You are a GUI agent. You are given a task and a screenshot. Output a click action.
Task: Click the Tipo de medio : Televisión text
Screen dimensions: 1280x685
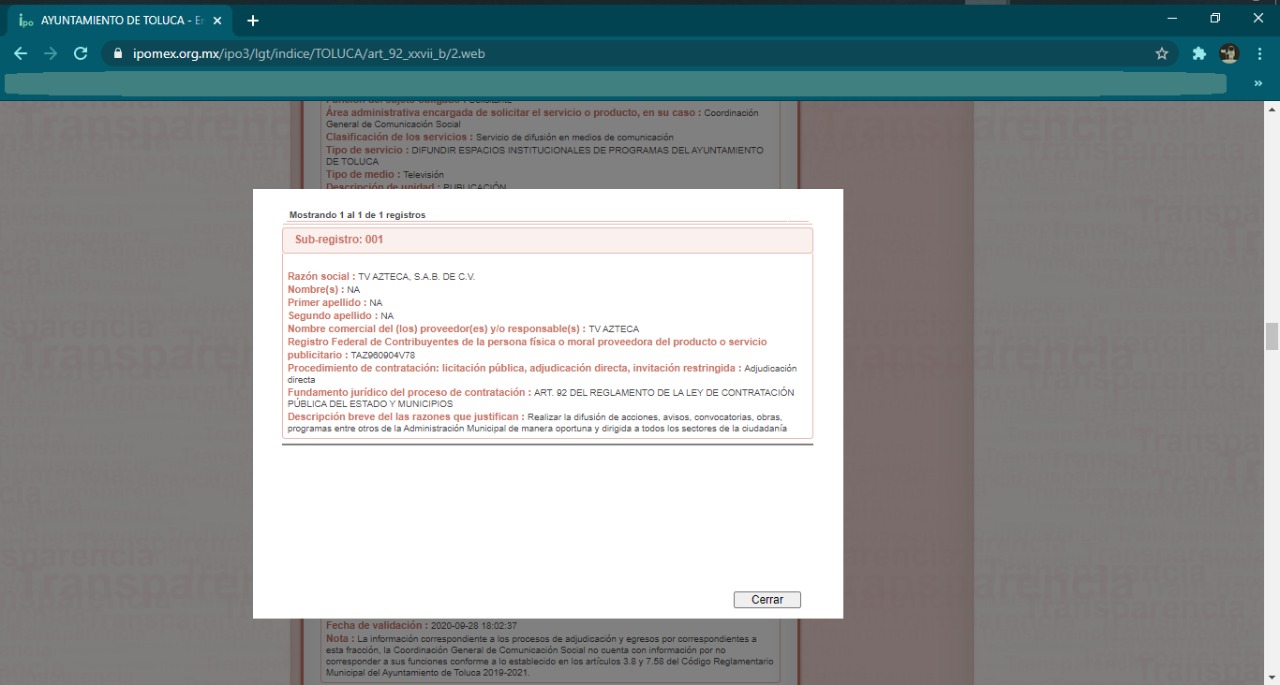click(385, 175)
